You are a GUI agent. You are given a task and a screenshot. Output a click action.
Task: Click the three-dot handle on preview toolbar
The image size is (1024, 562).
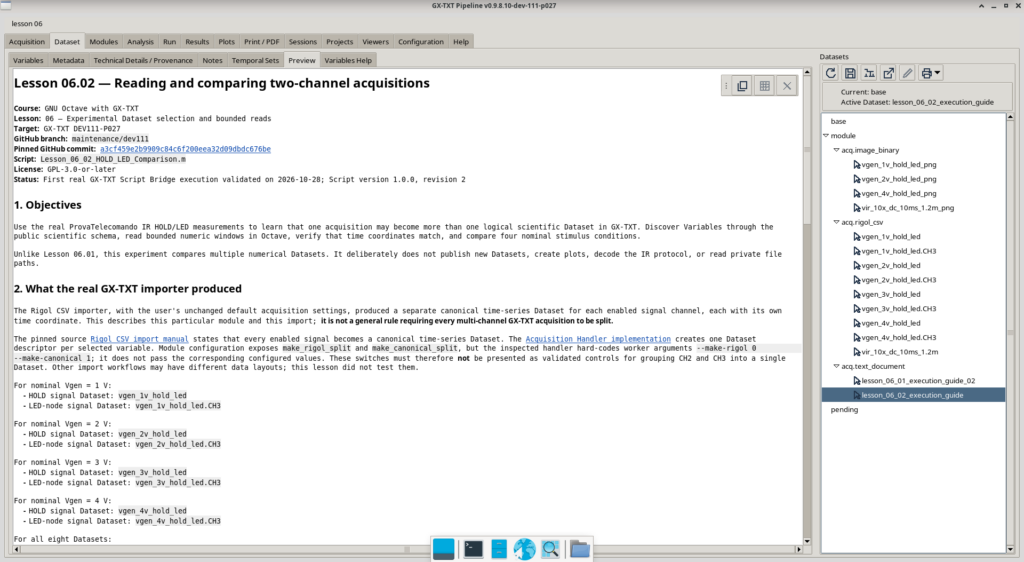(726, 86)
